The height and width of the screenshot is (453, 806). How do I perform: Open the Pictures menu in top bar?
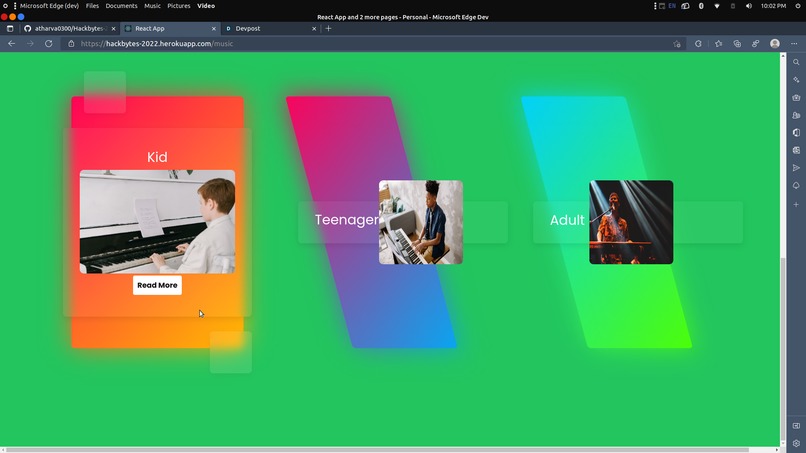179,6
